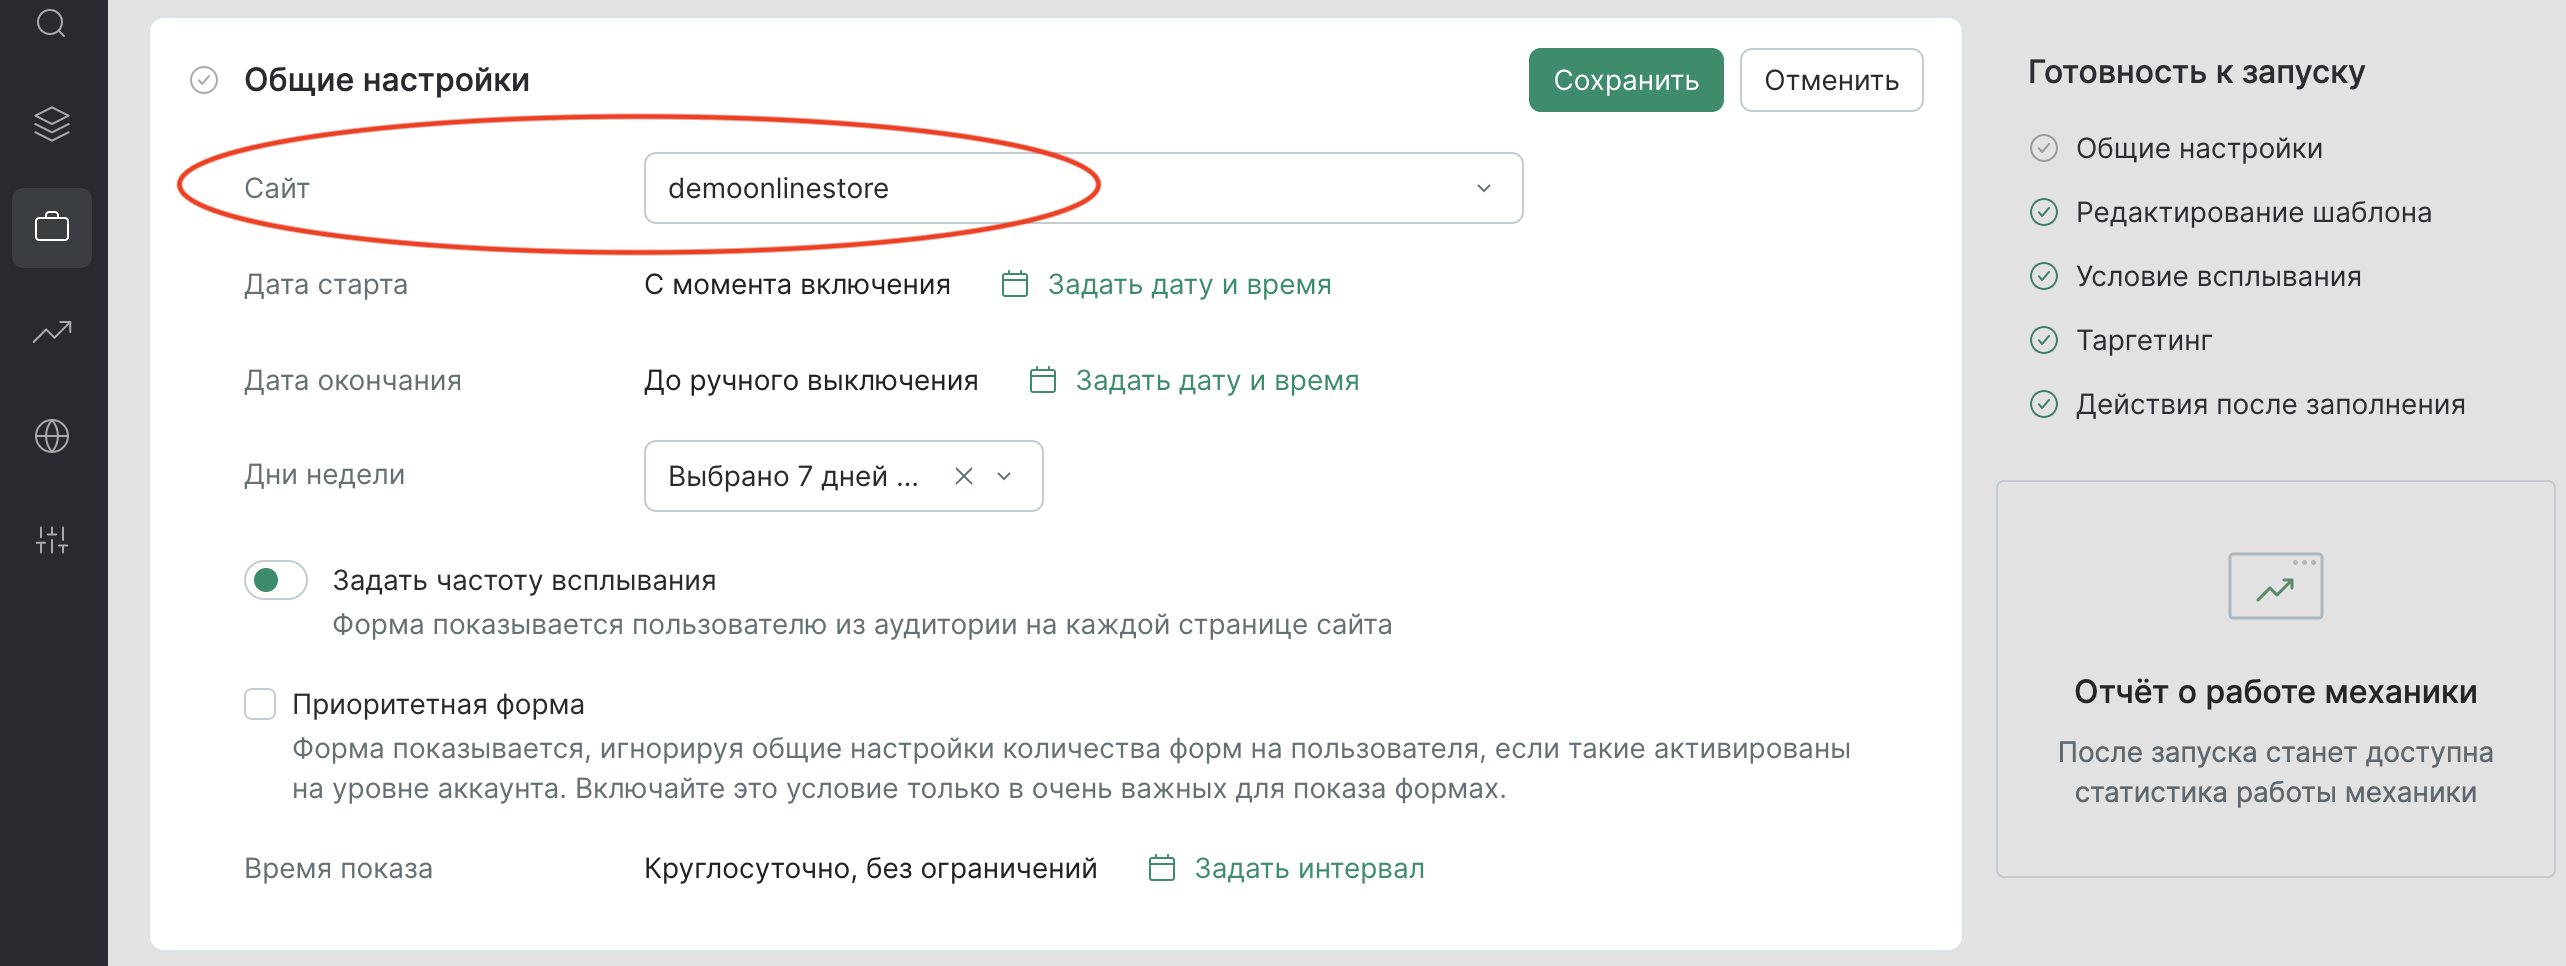This screenshot has height=966, width=2566.
Task: Click Приоритетная форма label
Action: (x=438, y=704)
